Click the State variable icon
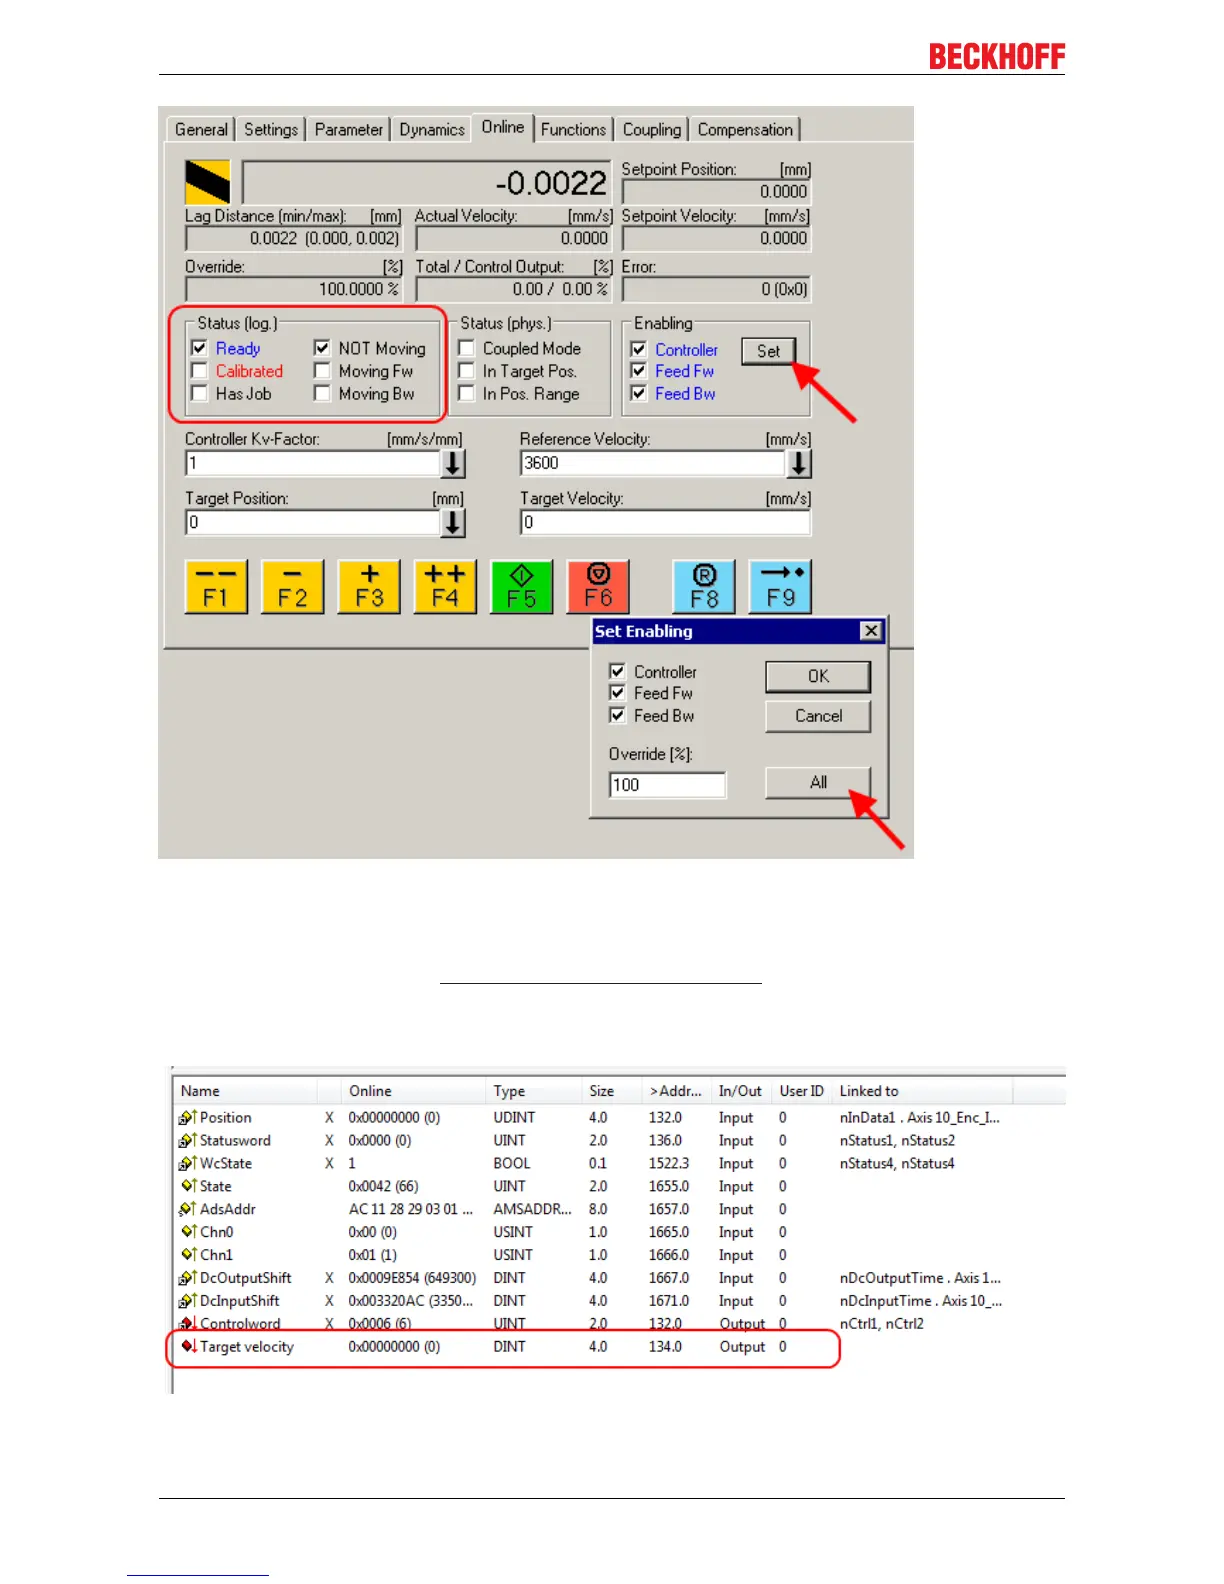1224x1584 pixels. 189,1186
